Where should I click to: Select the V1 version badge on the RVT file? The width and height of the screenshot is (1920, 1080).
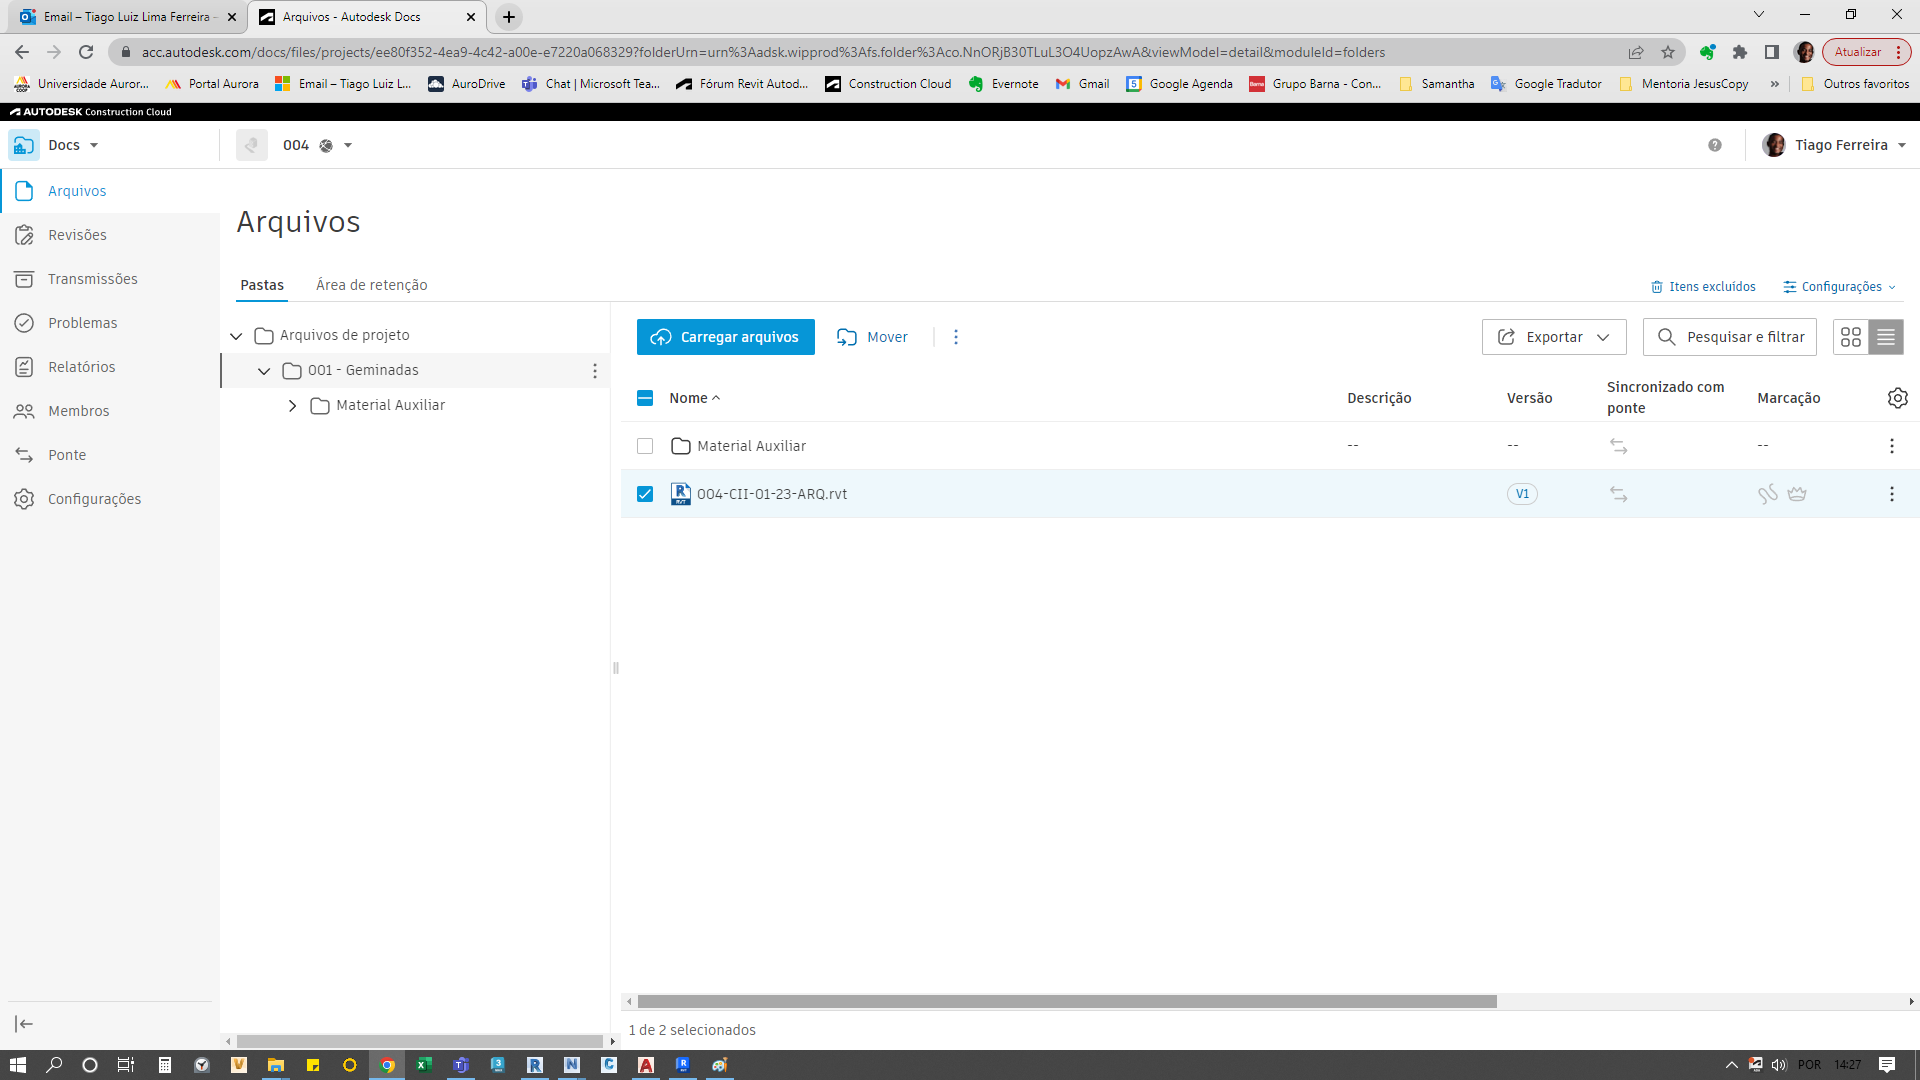[x=1523, y=493]
